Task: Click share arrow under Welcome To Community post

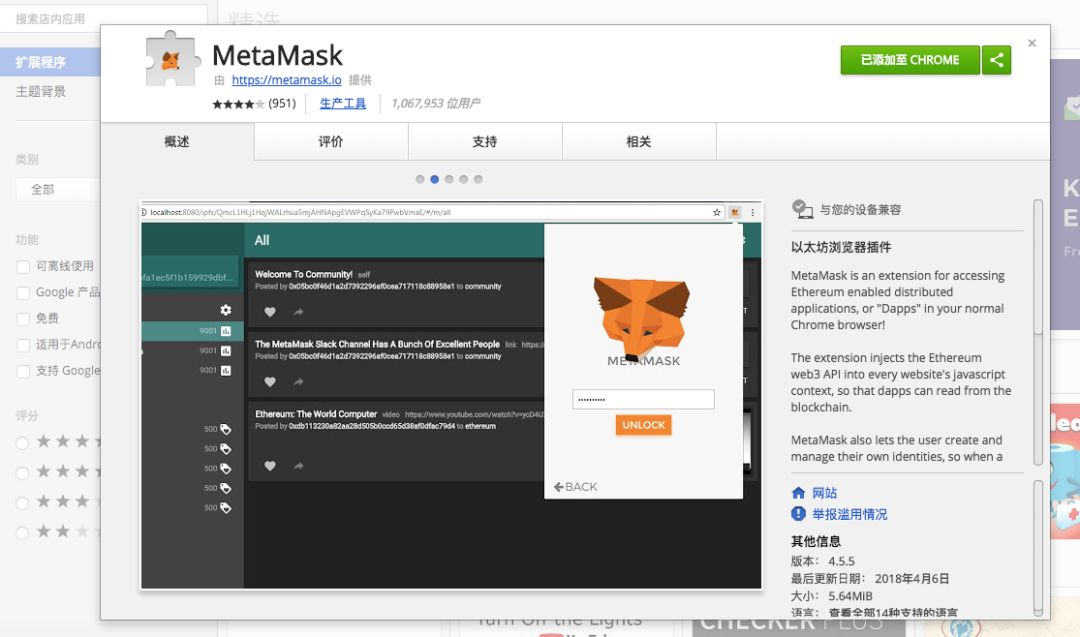Action: pyautogui.click(x=298, y=312)
